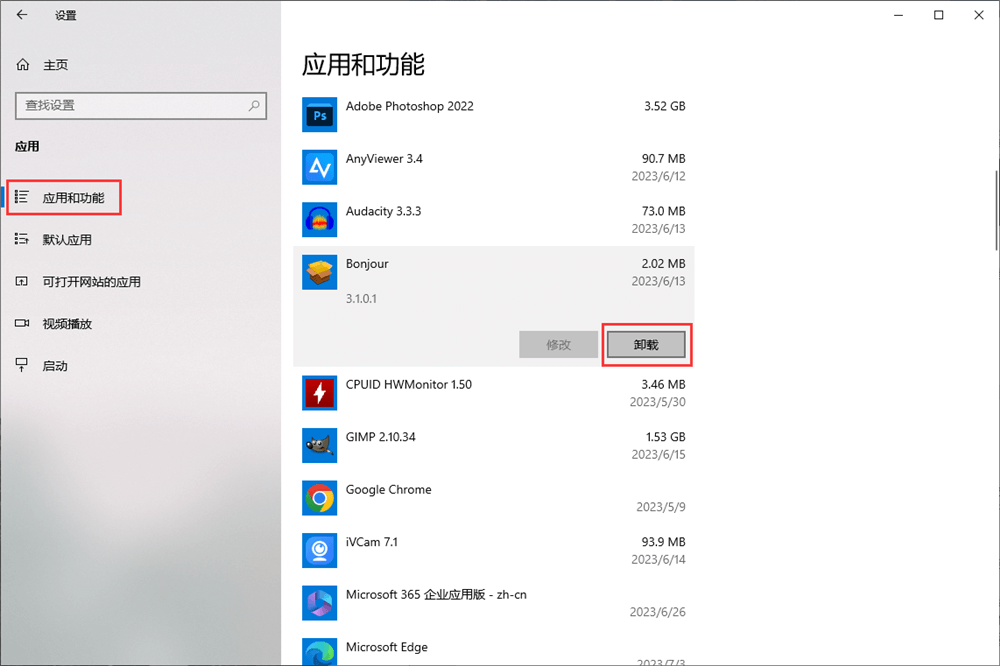Click the Adobe Photoshop 2022 icon
The height and width of the screenshot is (666, 1000).
click(320, 116)
